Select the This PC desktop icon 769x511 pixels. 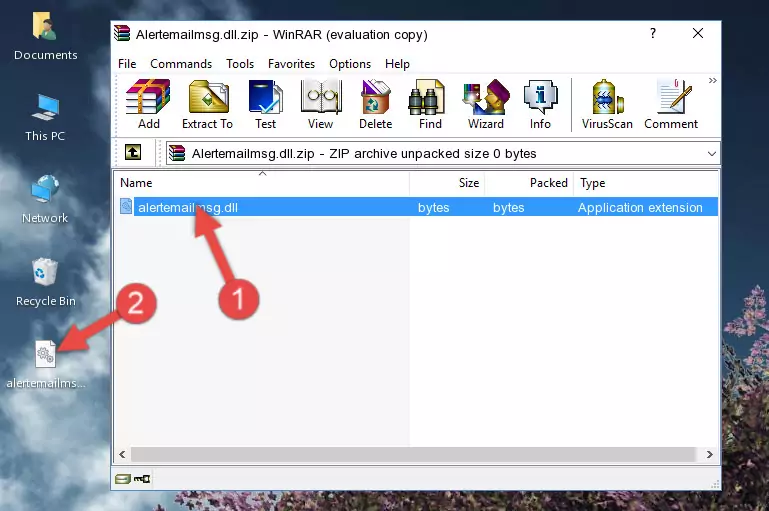[x=45, y=118]
